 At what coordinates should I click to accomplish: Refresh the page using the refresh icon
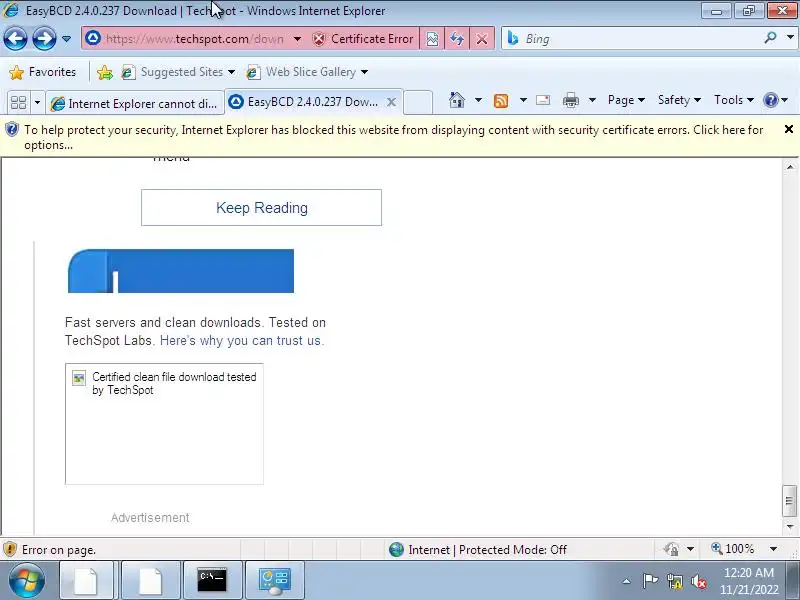[457, 39]
